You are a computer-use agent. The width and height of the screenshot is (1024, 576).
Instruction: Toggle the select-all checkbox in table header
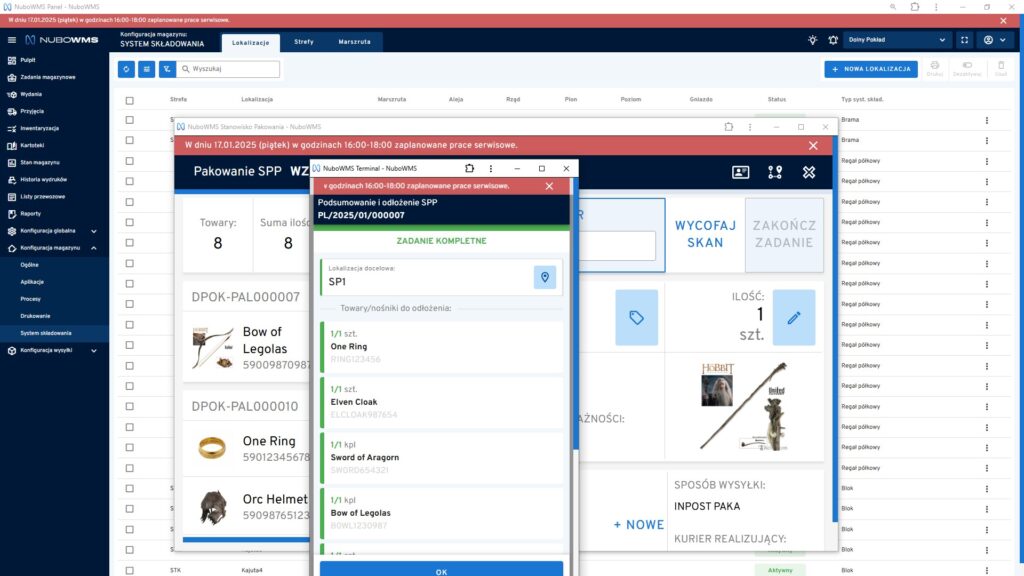click(x=129, y=100)
